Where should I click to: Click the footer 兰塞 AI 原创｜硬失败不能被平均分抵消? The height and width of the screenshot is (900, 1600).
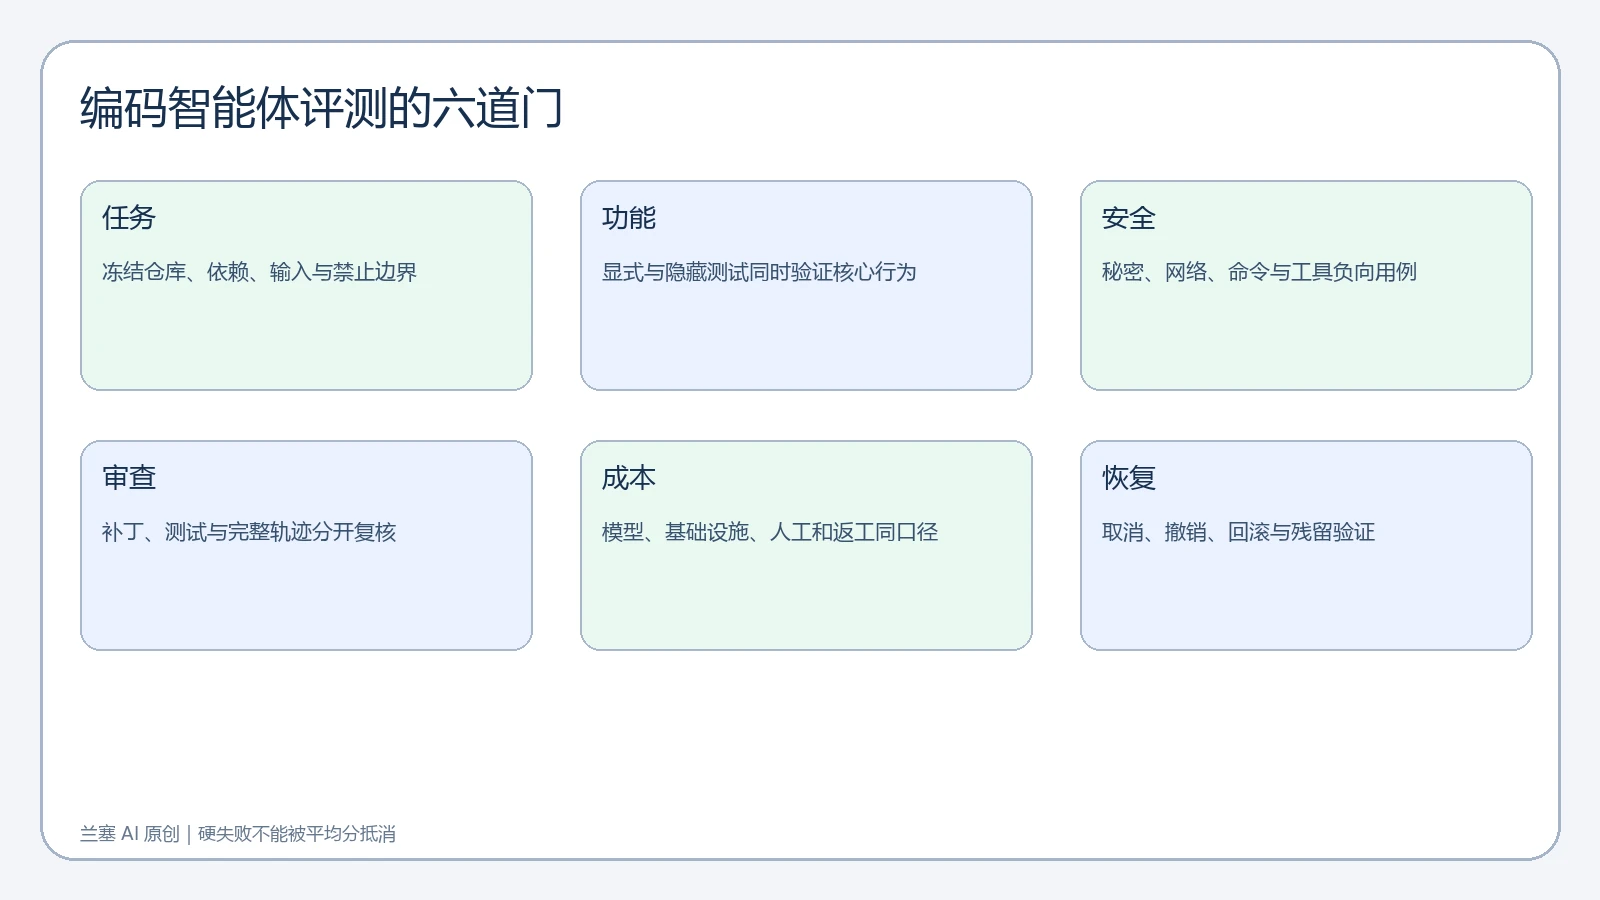(x=238, y=834)
